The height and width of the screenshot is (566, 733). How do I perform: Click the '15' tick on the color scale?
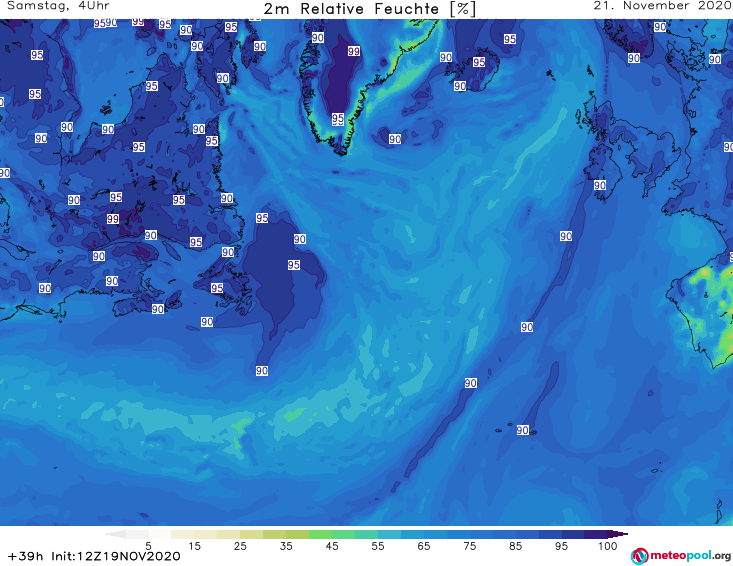click(x=194, y=546)
